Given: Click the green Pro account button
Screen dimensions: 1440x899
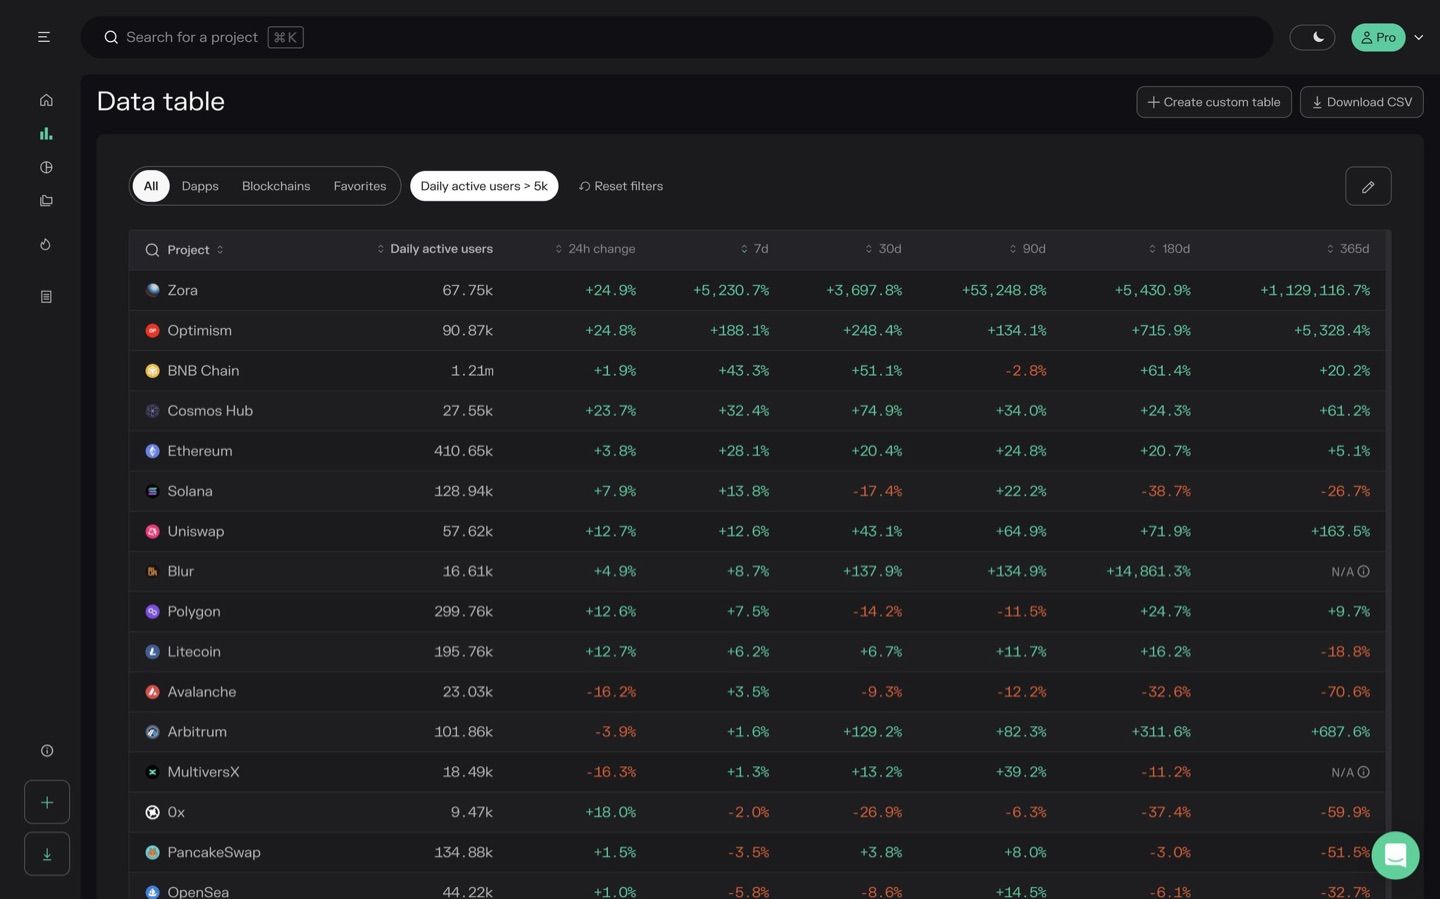Looking at the screenshot, I should (x=1378, y=37).
